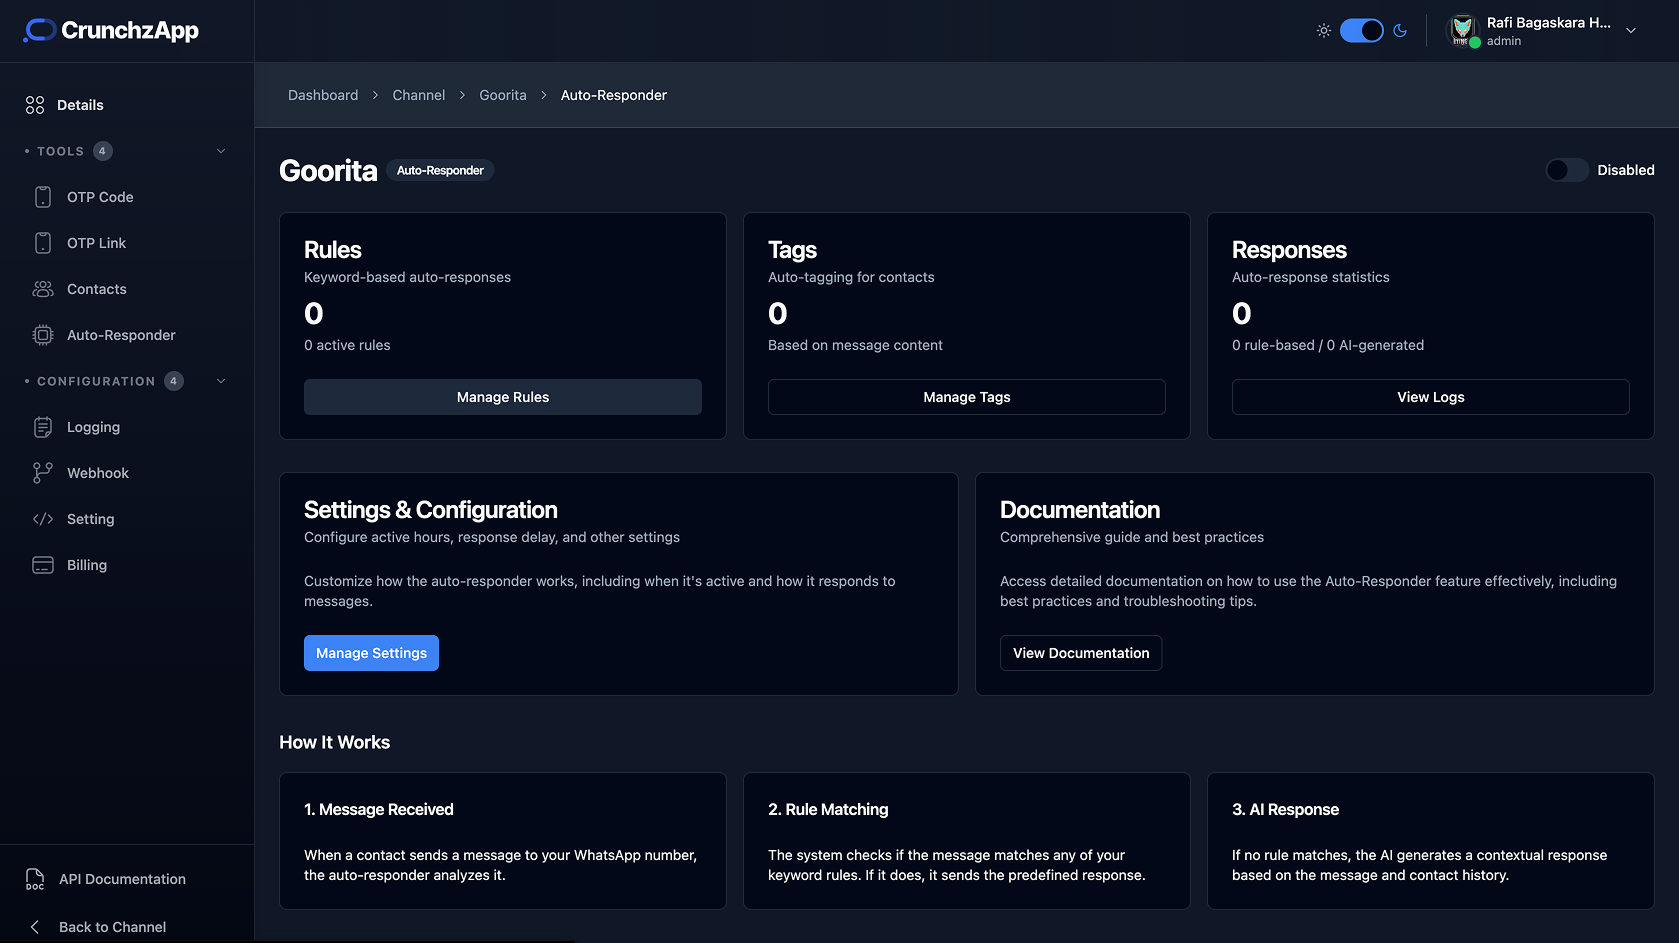Click the Manage Rules button
Viewport: 1679px width, 943px height.
click(503, 397)
